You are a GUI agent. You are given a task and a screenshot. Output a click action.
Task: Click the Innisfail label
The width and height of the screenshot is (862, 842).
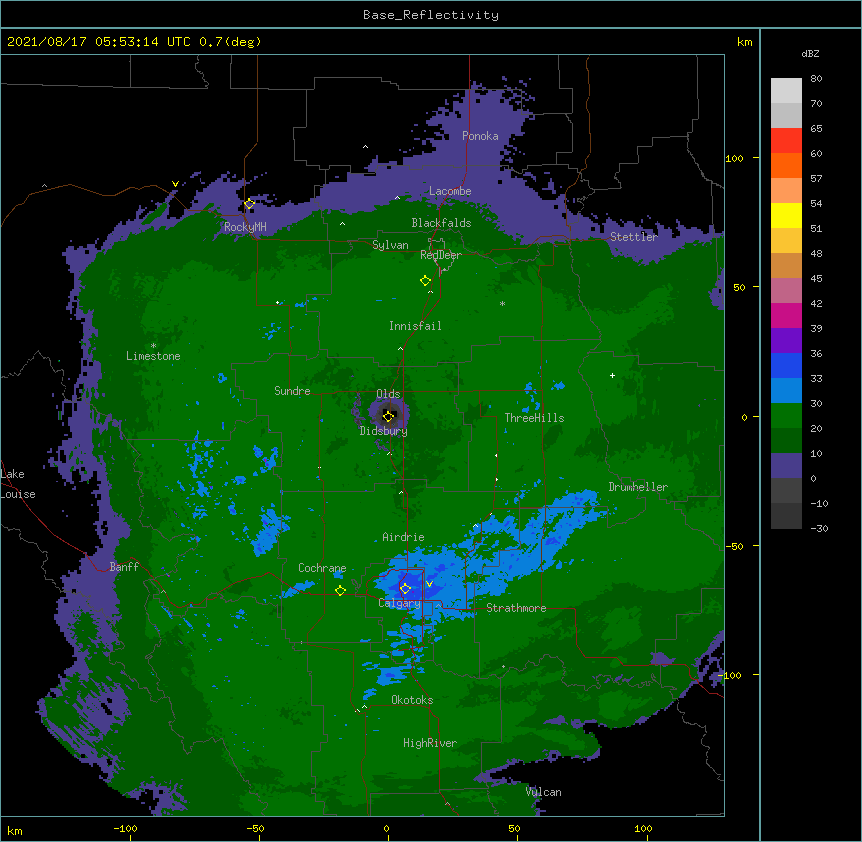coord(415,326)
